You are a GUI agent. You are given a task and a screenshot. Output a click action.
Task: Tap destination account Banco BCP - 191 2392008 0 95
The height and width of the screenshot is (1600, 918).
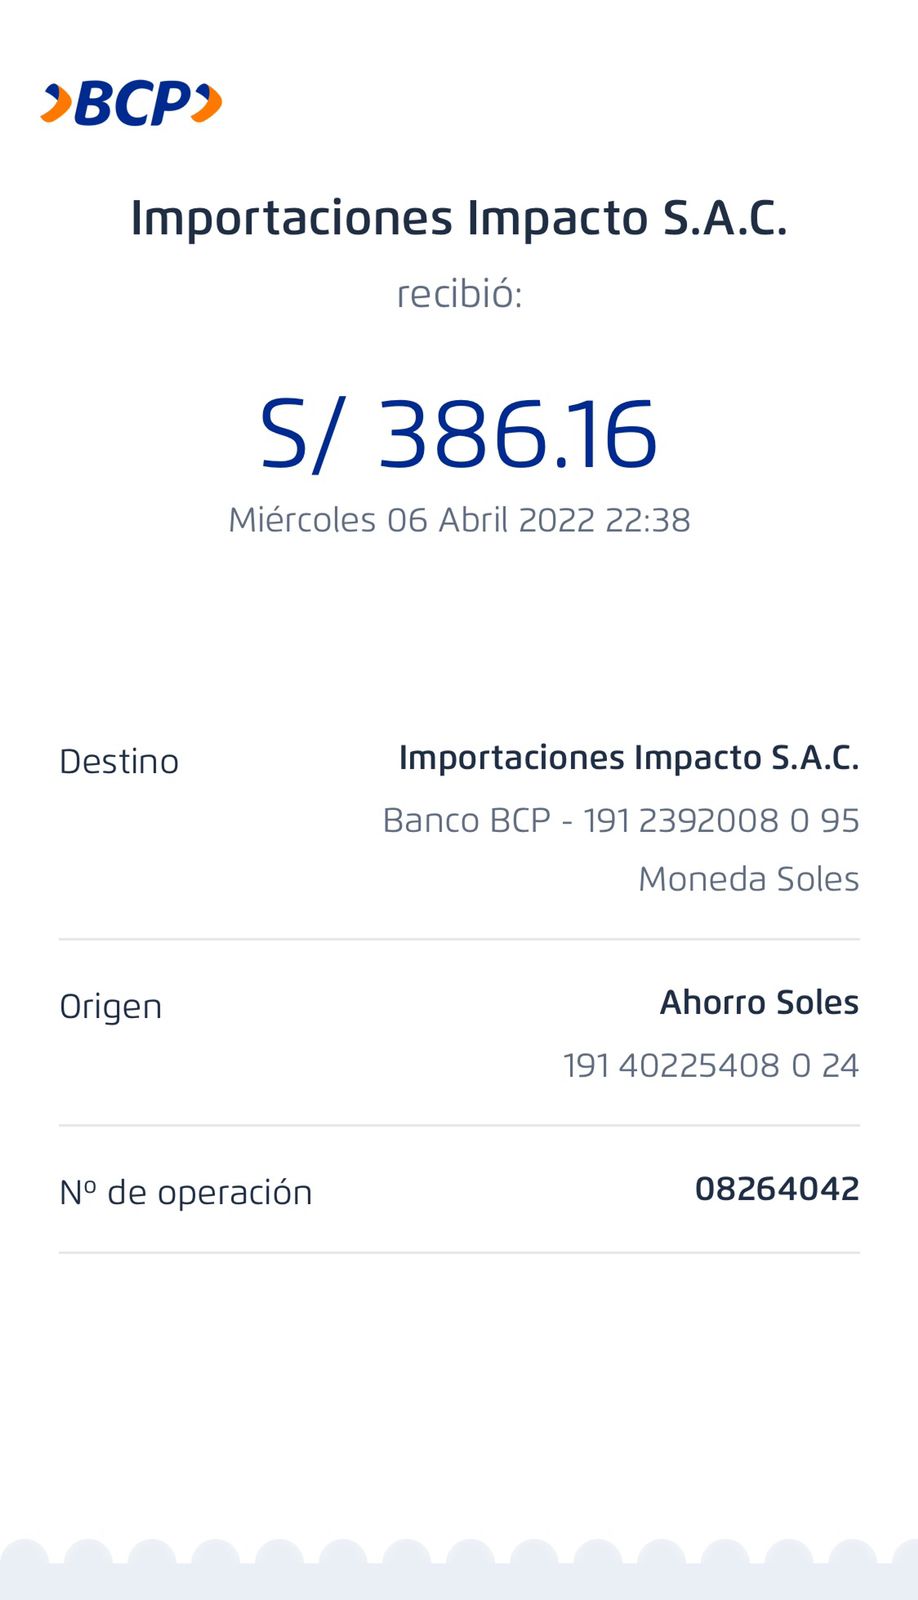(620, 820)
